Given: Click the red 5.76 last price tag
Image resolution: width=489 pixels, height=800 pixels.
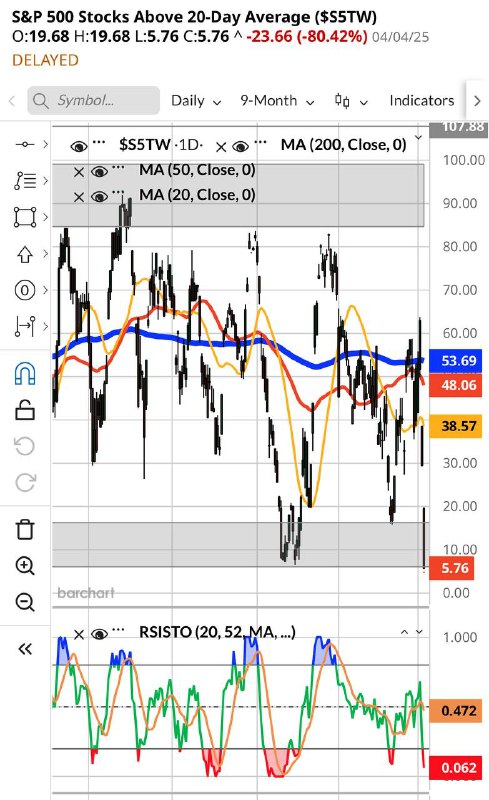Looking at the screenshot, I should coord(452,568).
